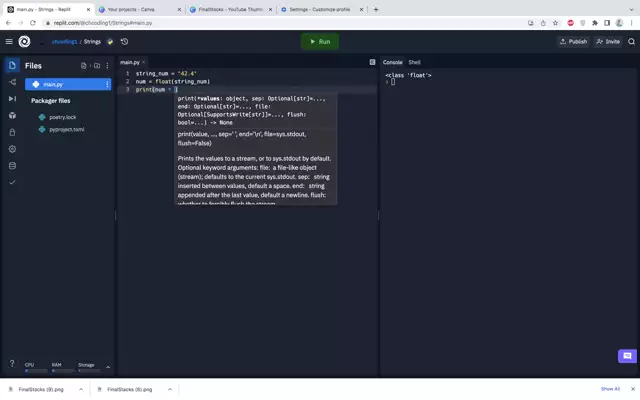Open a new browser tab
Screen dimensions: 640x400
pos(376,9)
